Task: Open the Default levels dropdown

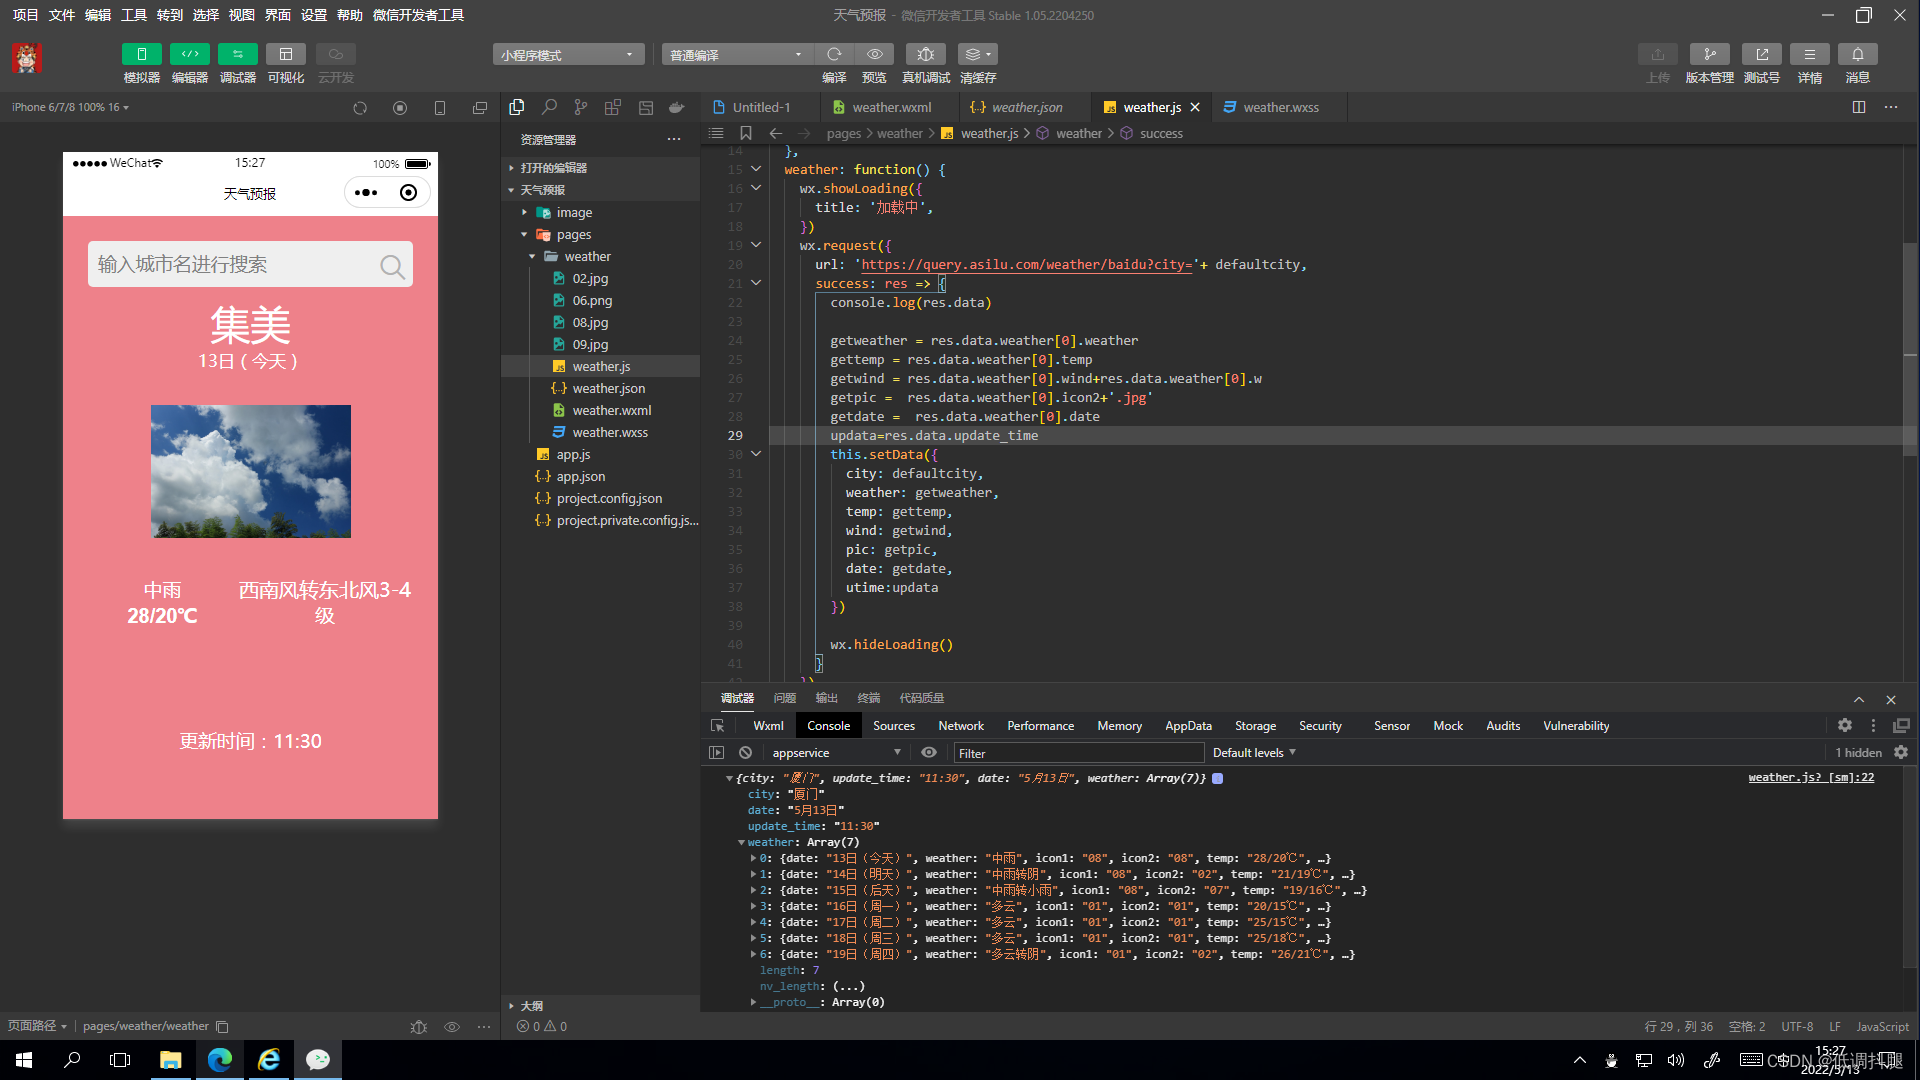Action: (x=1254, y=752)
